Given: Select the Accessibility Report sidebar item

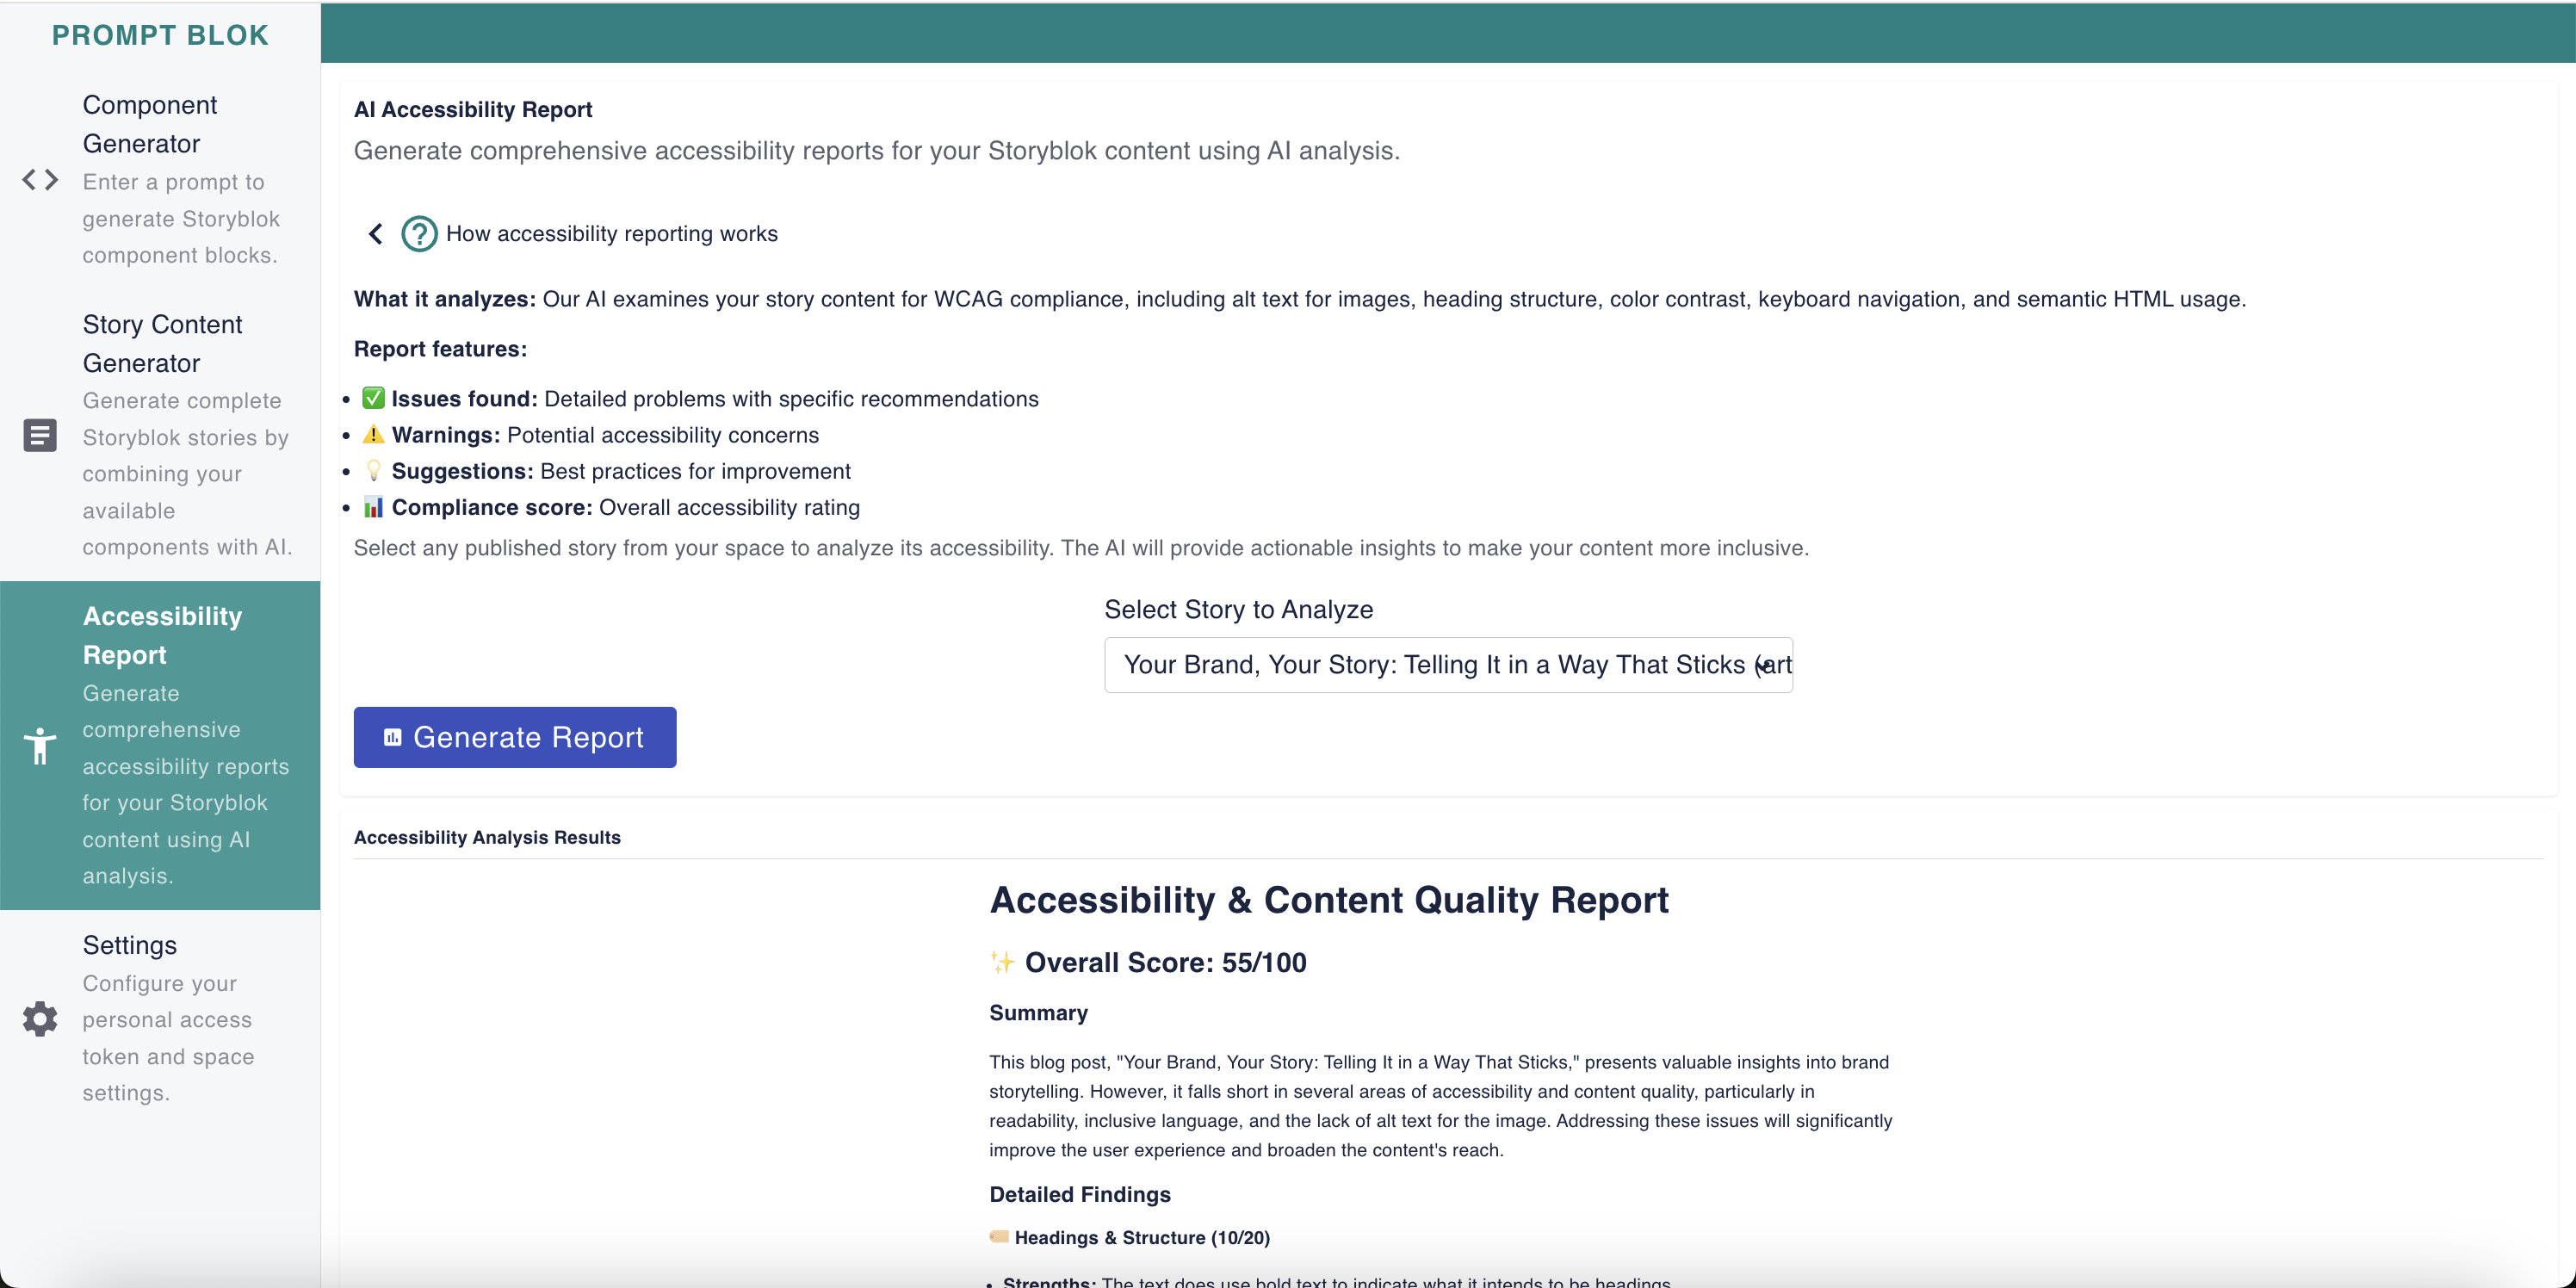Looking at the screenshot, I should [162, 636].
